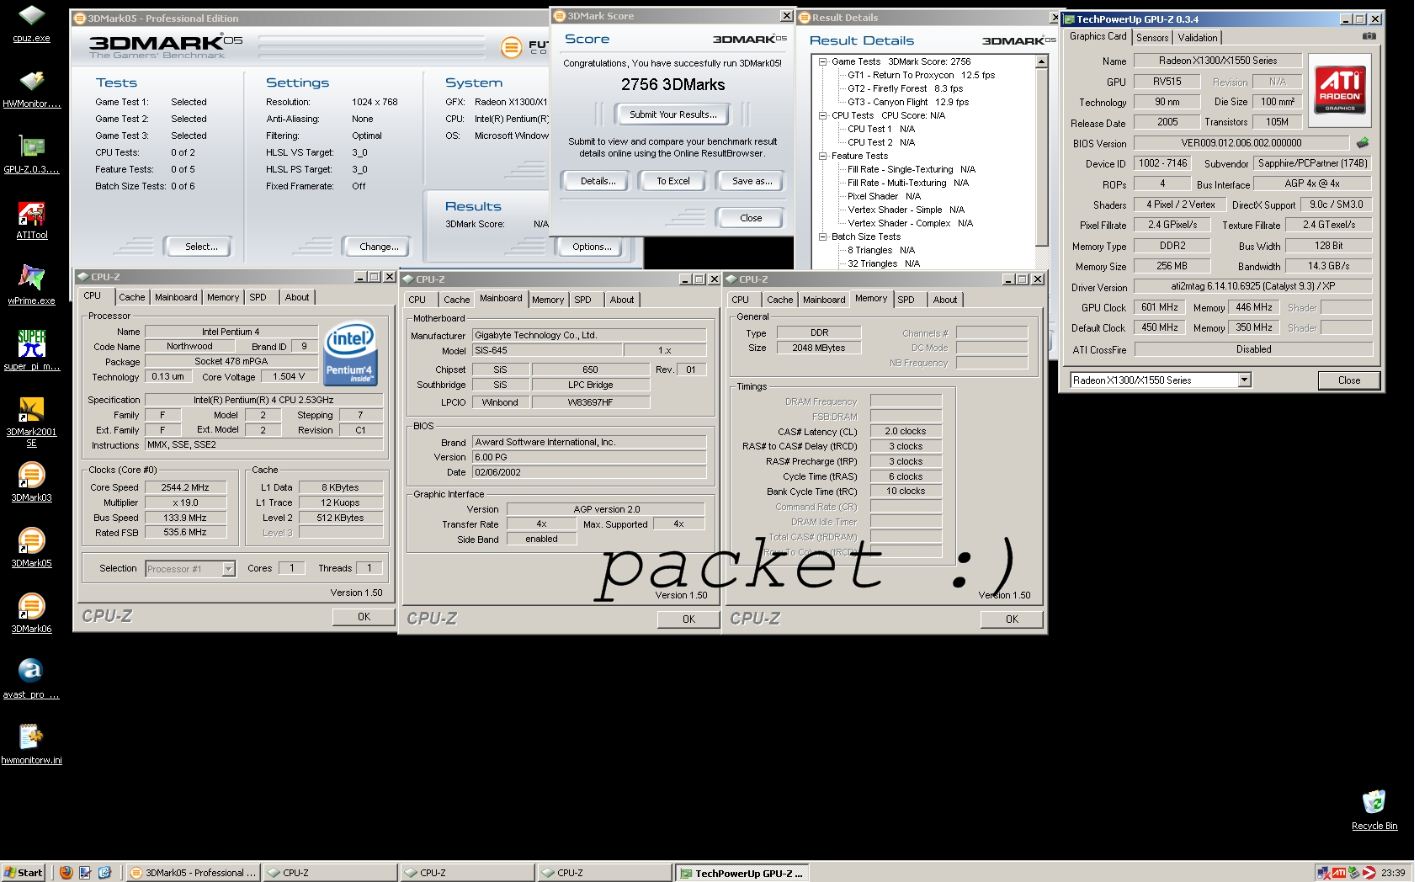Open the Radeon X1300/X1550 Series card dropdown

point(1244,380)
